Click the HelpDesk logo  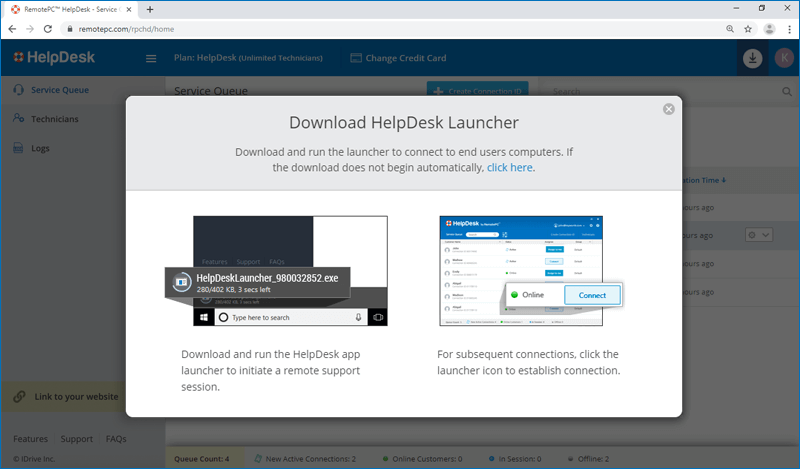[x=55, y=58]
